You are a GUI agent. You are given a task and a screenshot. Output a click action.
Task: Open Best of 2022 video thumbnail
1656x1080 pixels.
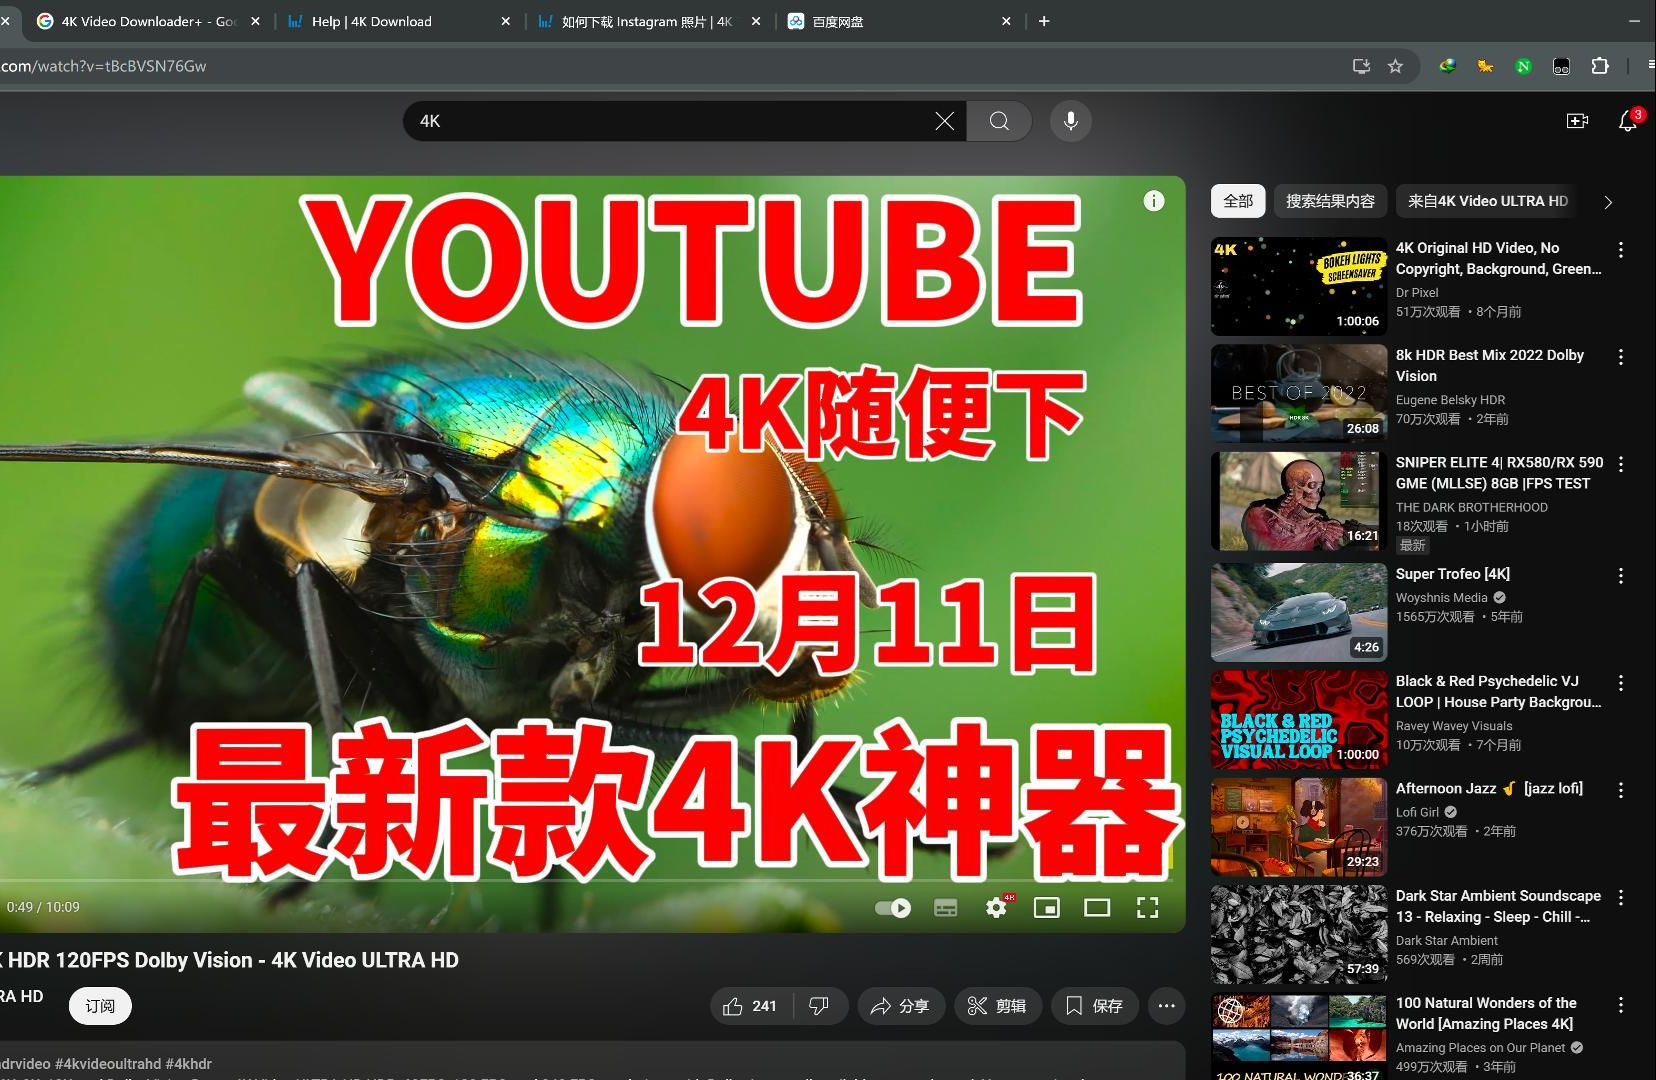(x=1299, y=393)
